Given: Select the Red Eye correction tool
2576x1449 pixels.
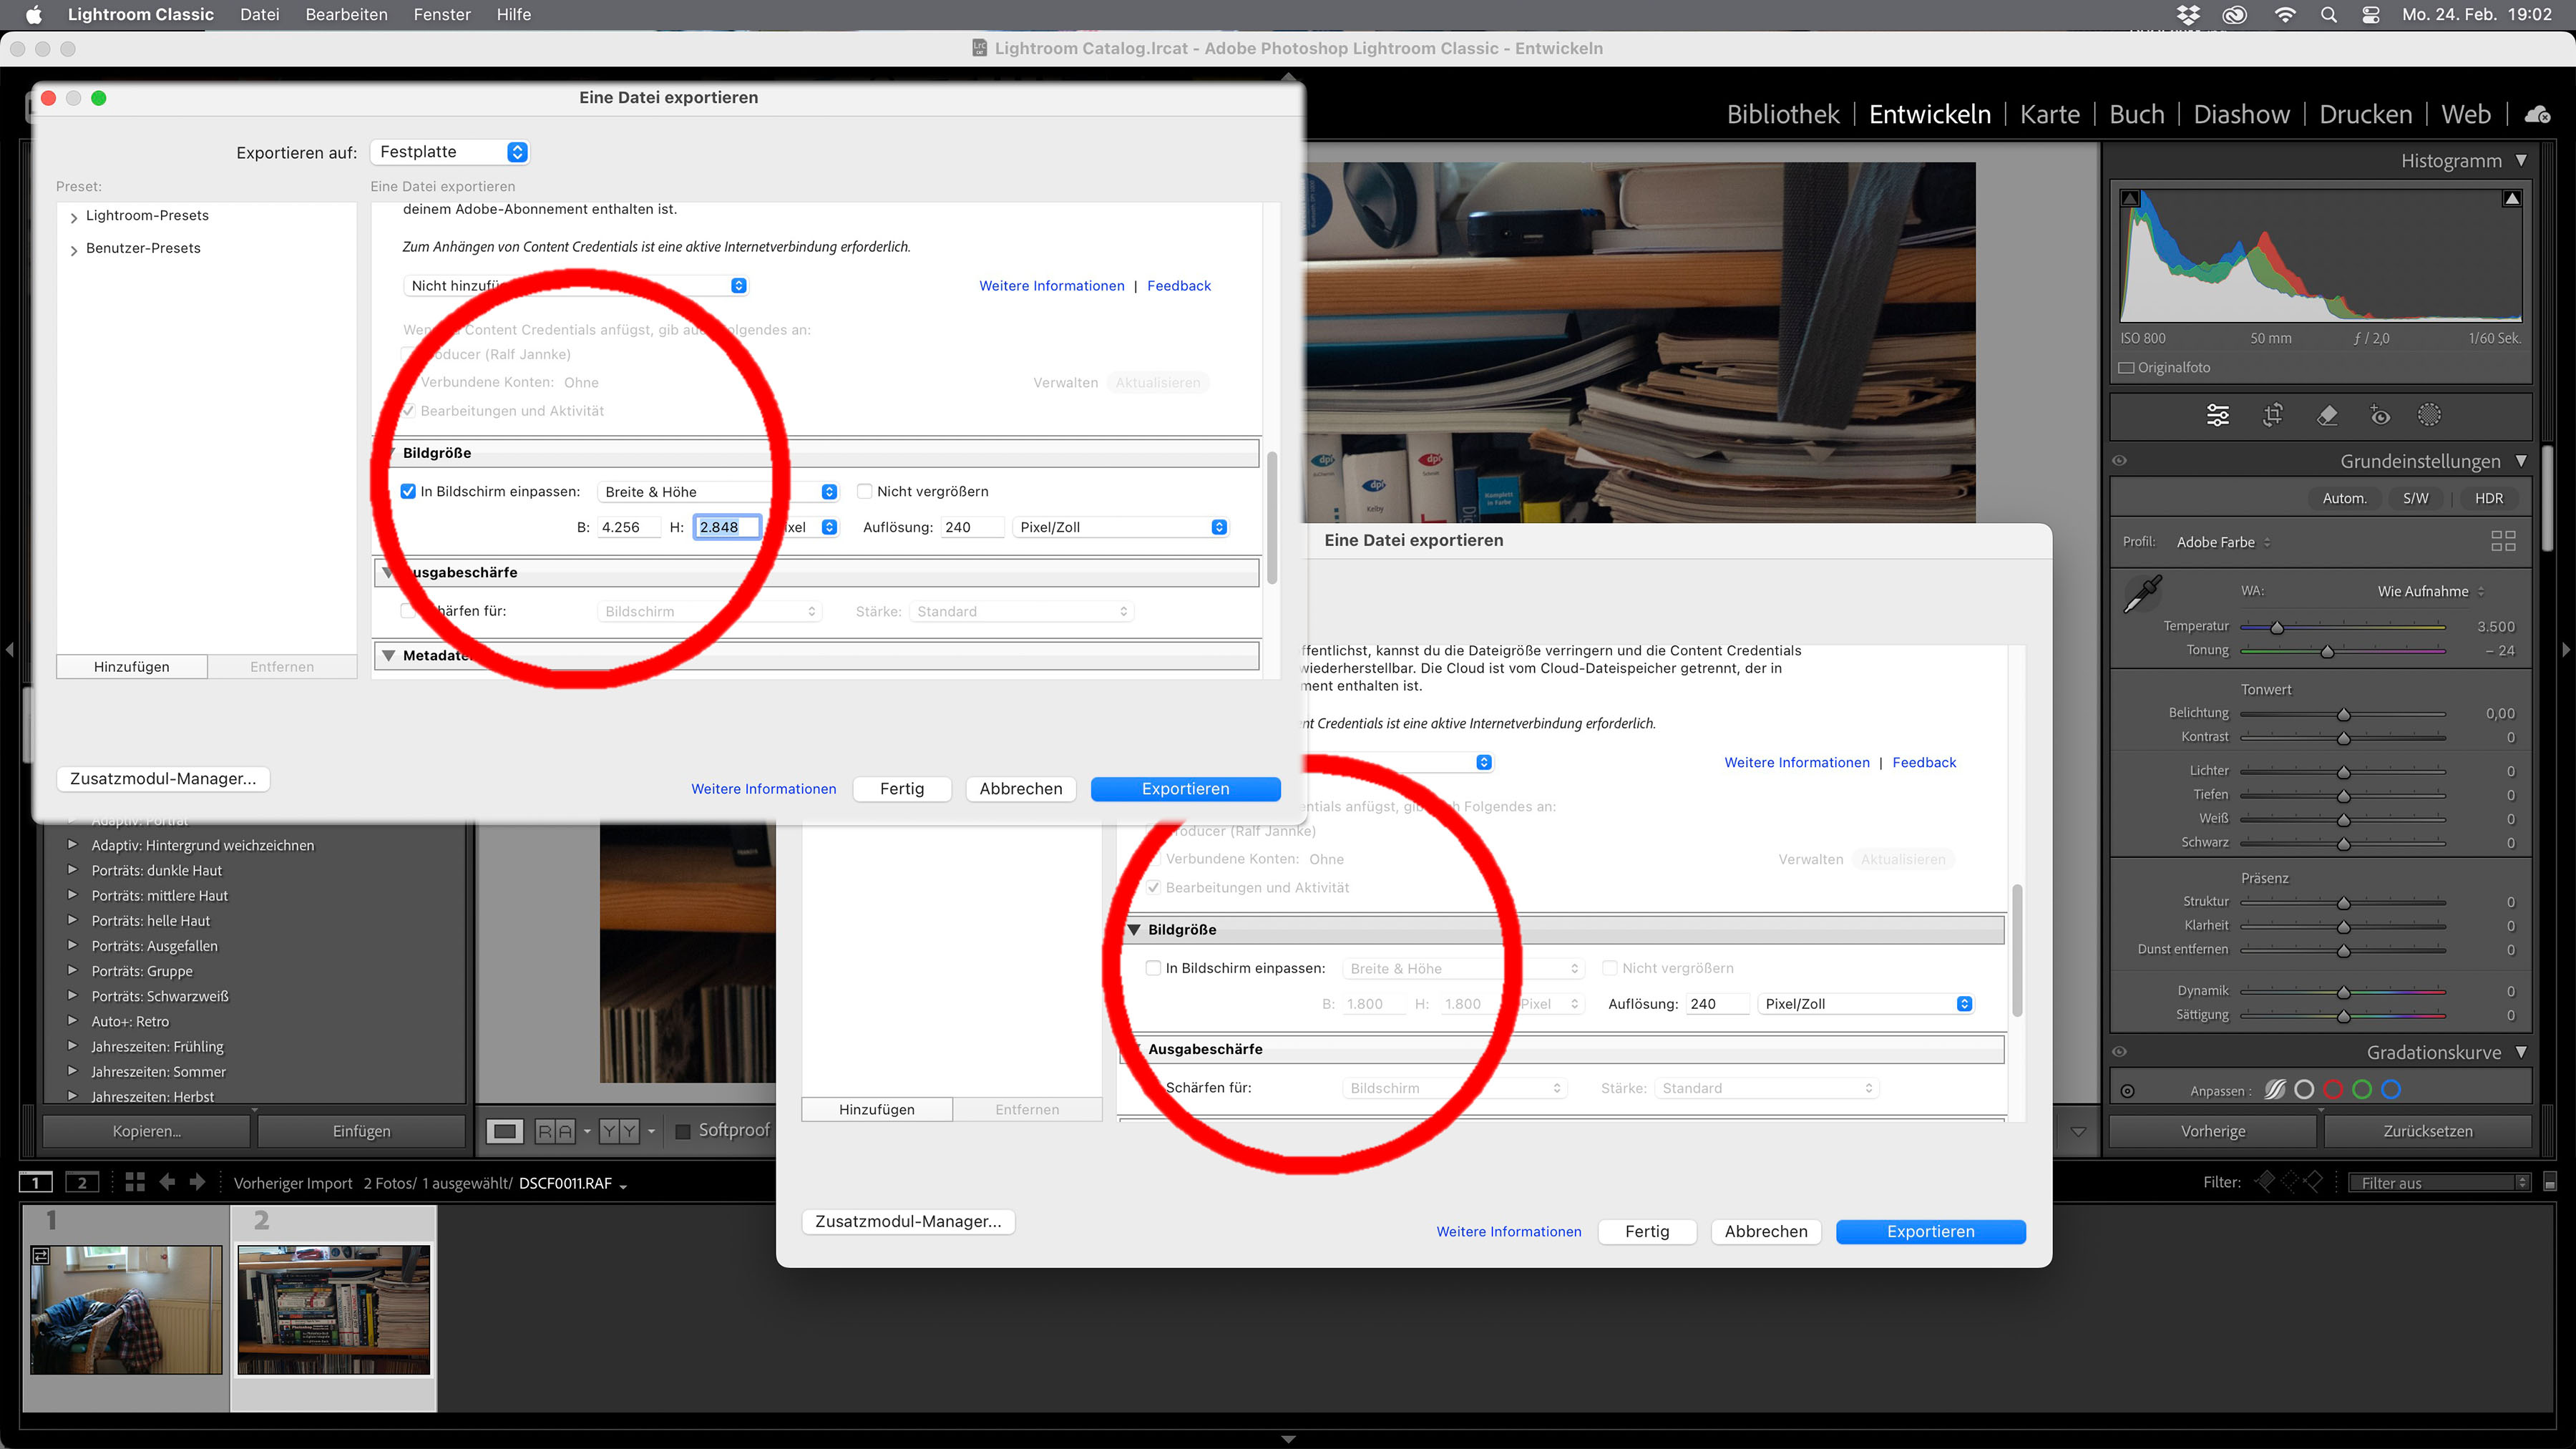Looking at the screenshot, I should pyautogui.click(x=2380, y=415).
